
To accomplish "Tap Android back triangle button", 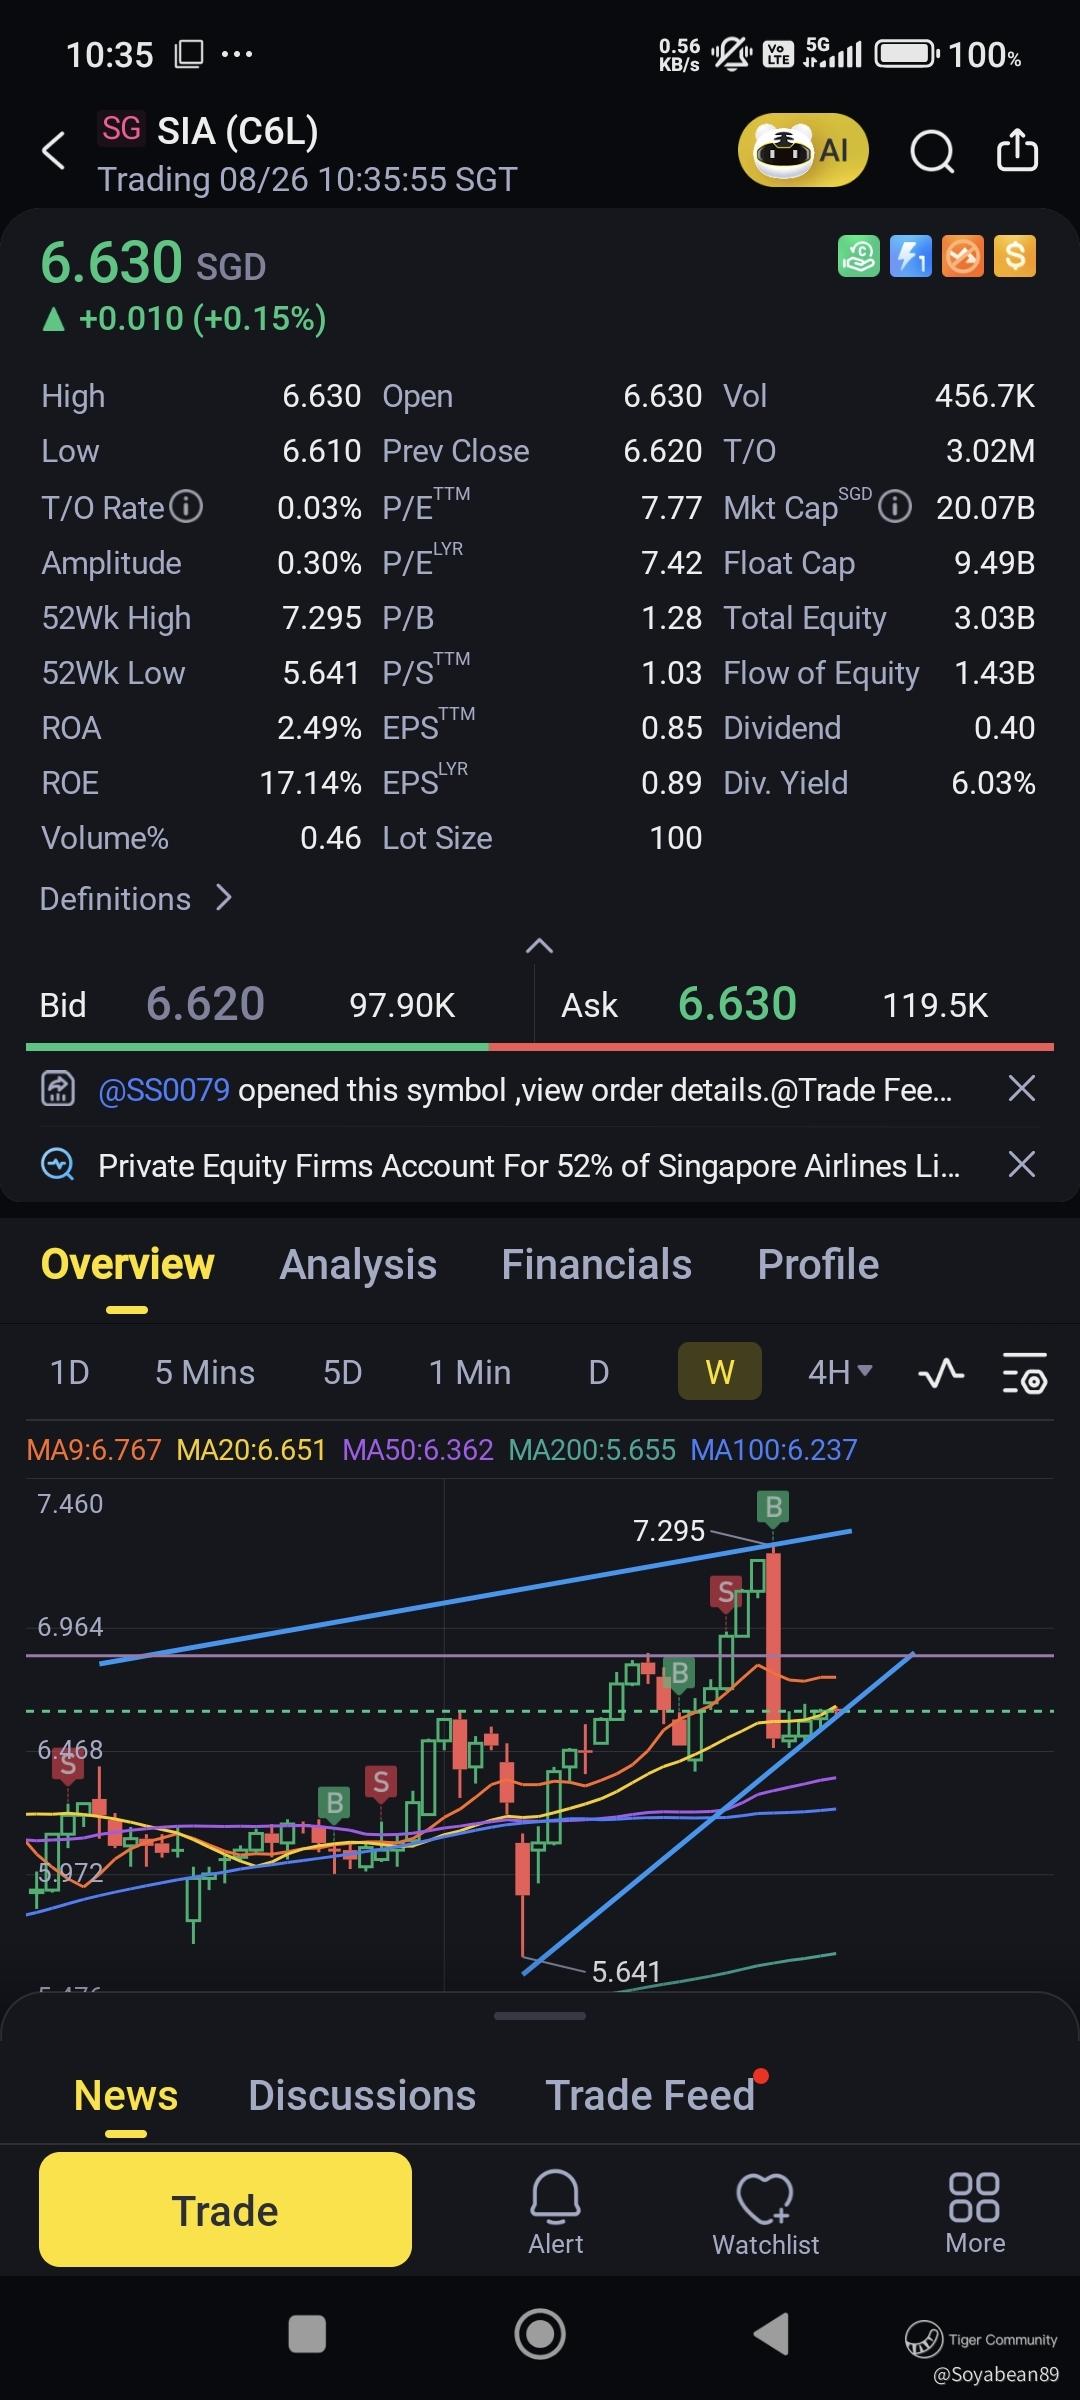I will [x=771, y=2334].
